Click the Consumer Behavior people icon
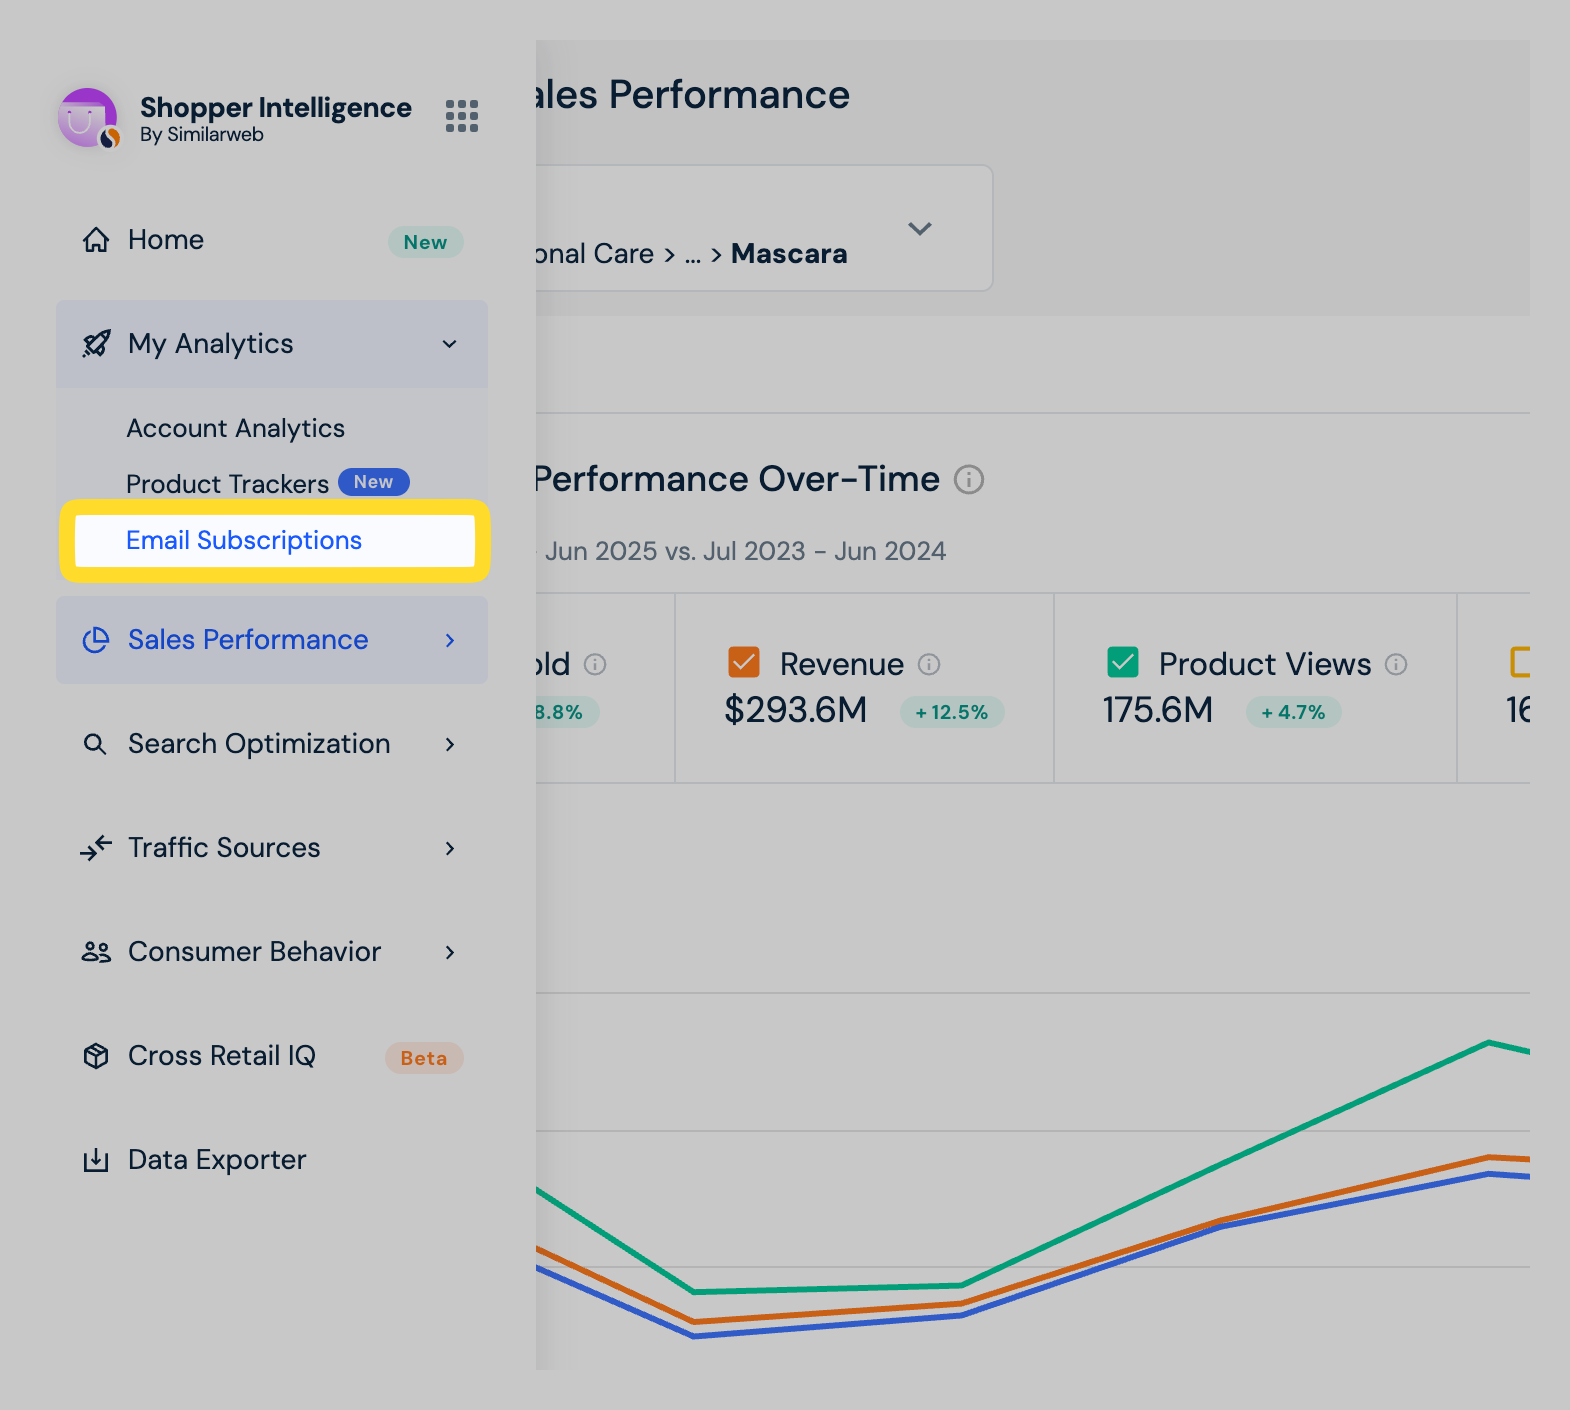This screenshot has height=1410, width=1570. (x=96, y=952)
